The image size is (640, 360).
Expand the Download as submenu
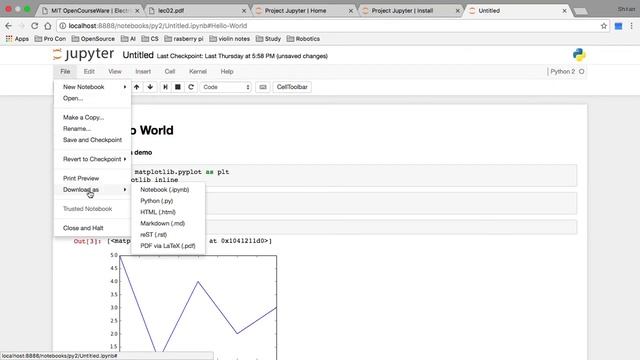[93, 189]
